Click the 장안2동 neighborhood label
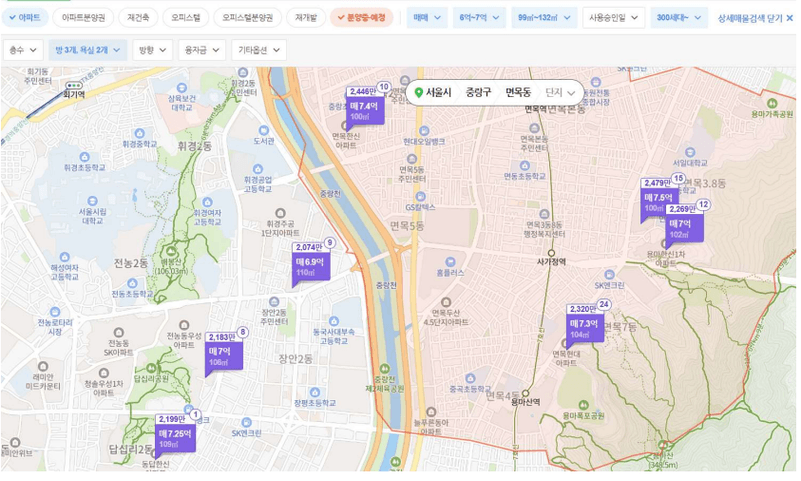Screen dimensions: 801x481 [x=295, y=358]
